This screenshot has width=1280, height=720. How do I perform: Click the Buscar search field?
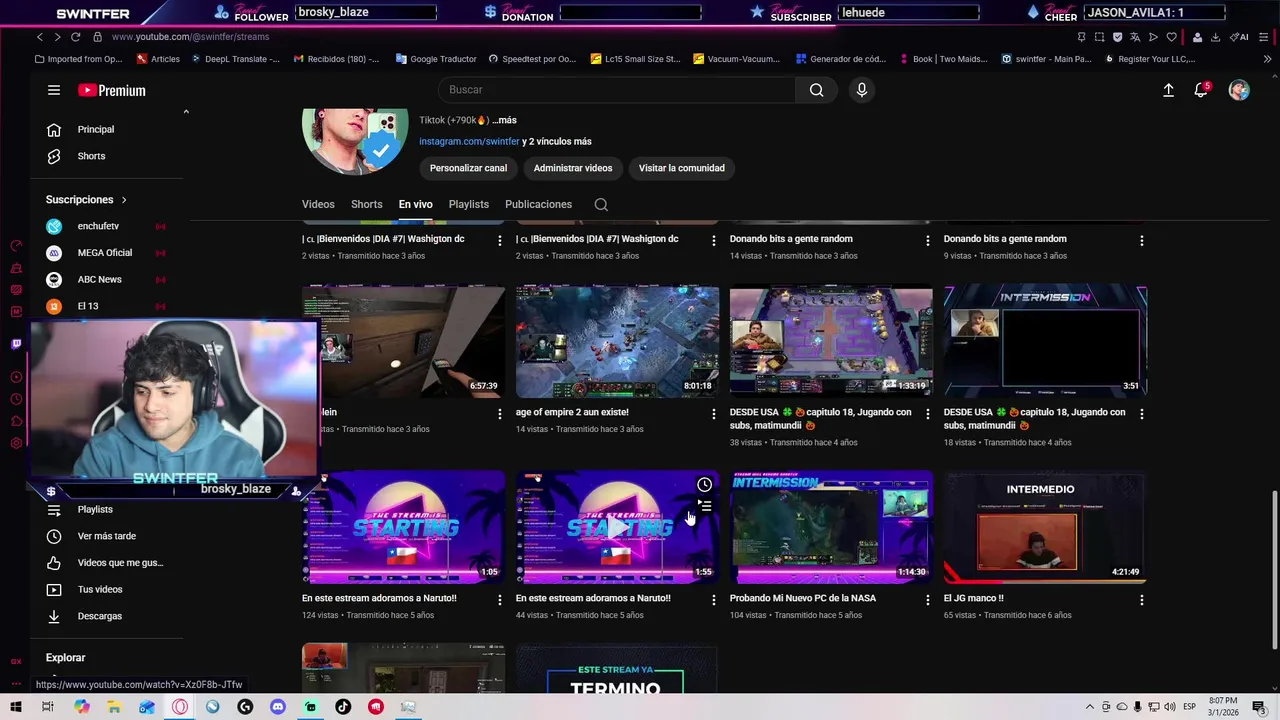[x=617, y=90]
